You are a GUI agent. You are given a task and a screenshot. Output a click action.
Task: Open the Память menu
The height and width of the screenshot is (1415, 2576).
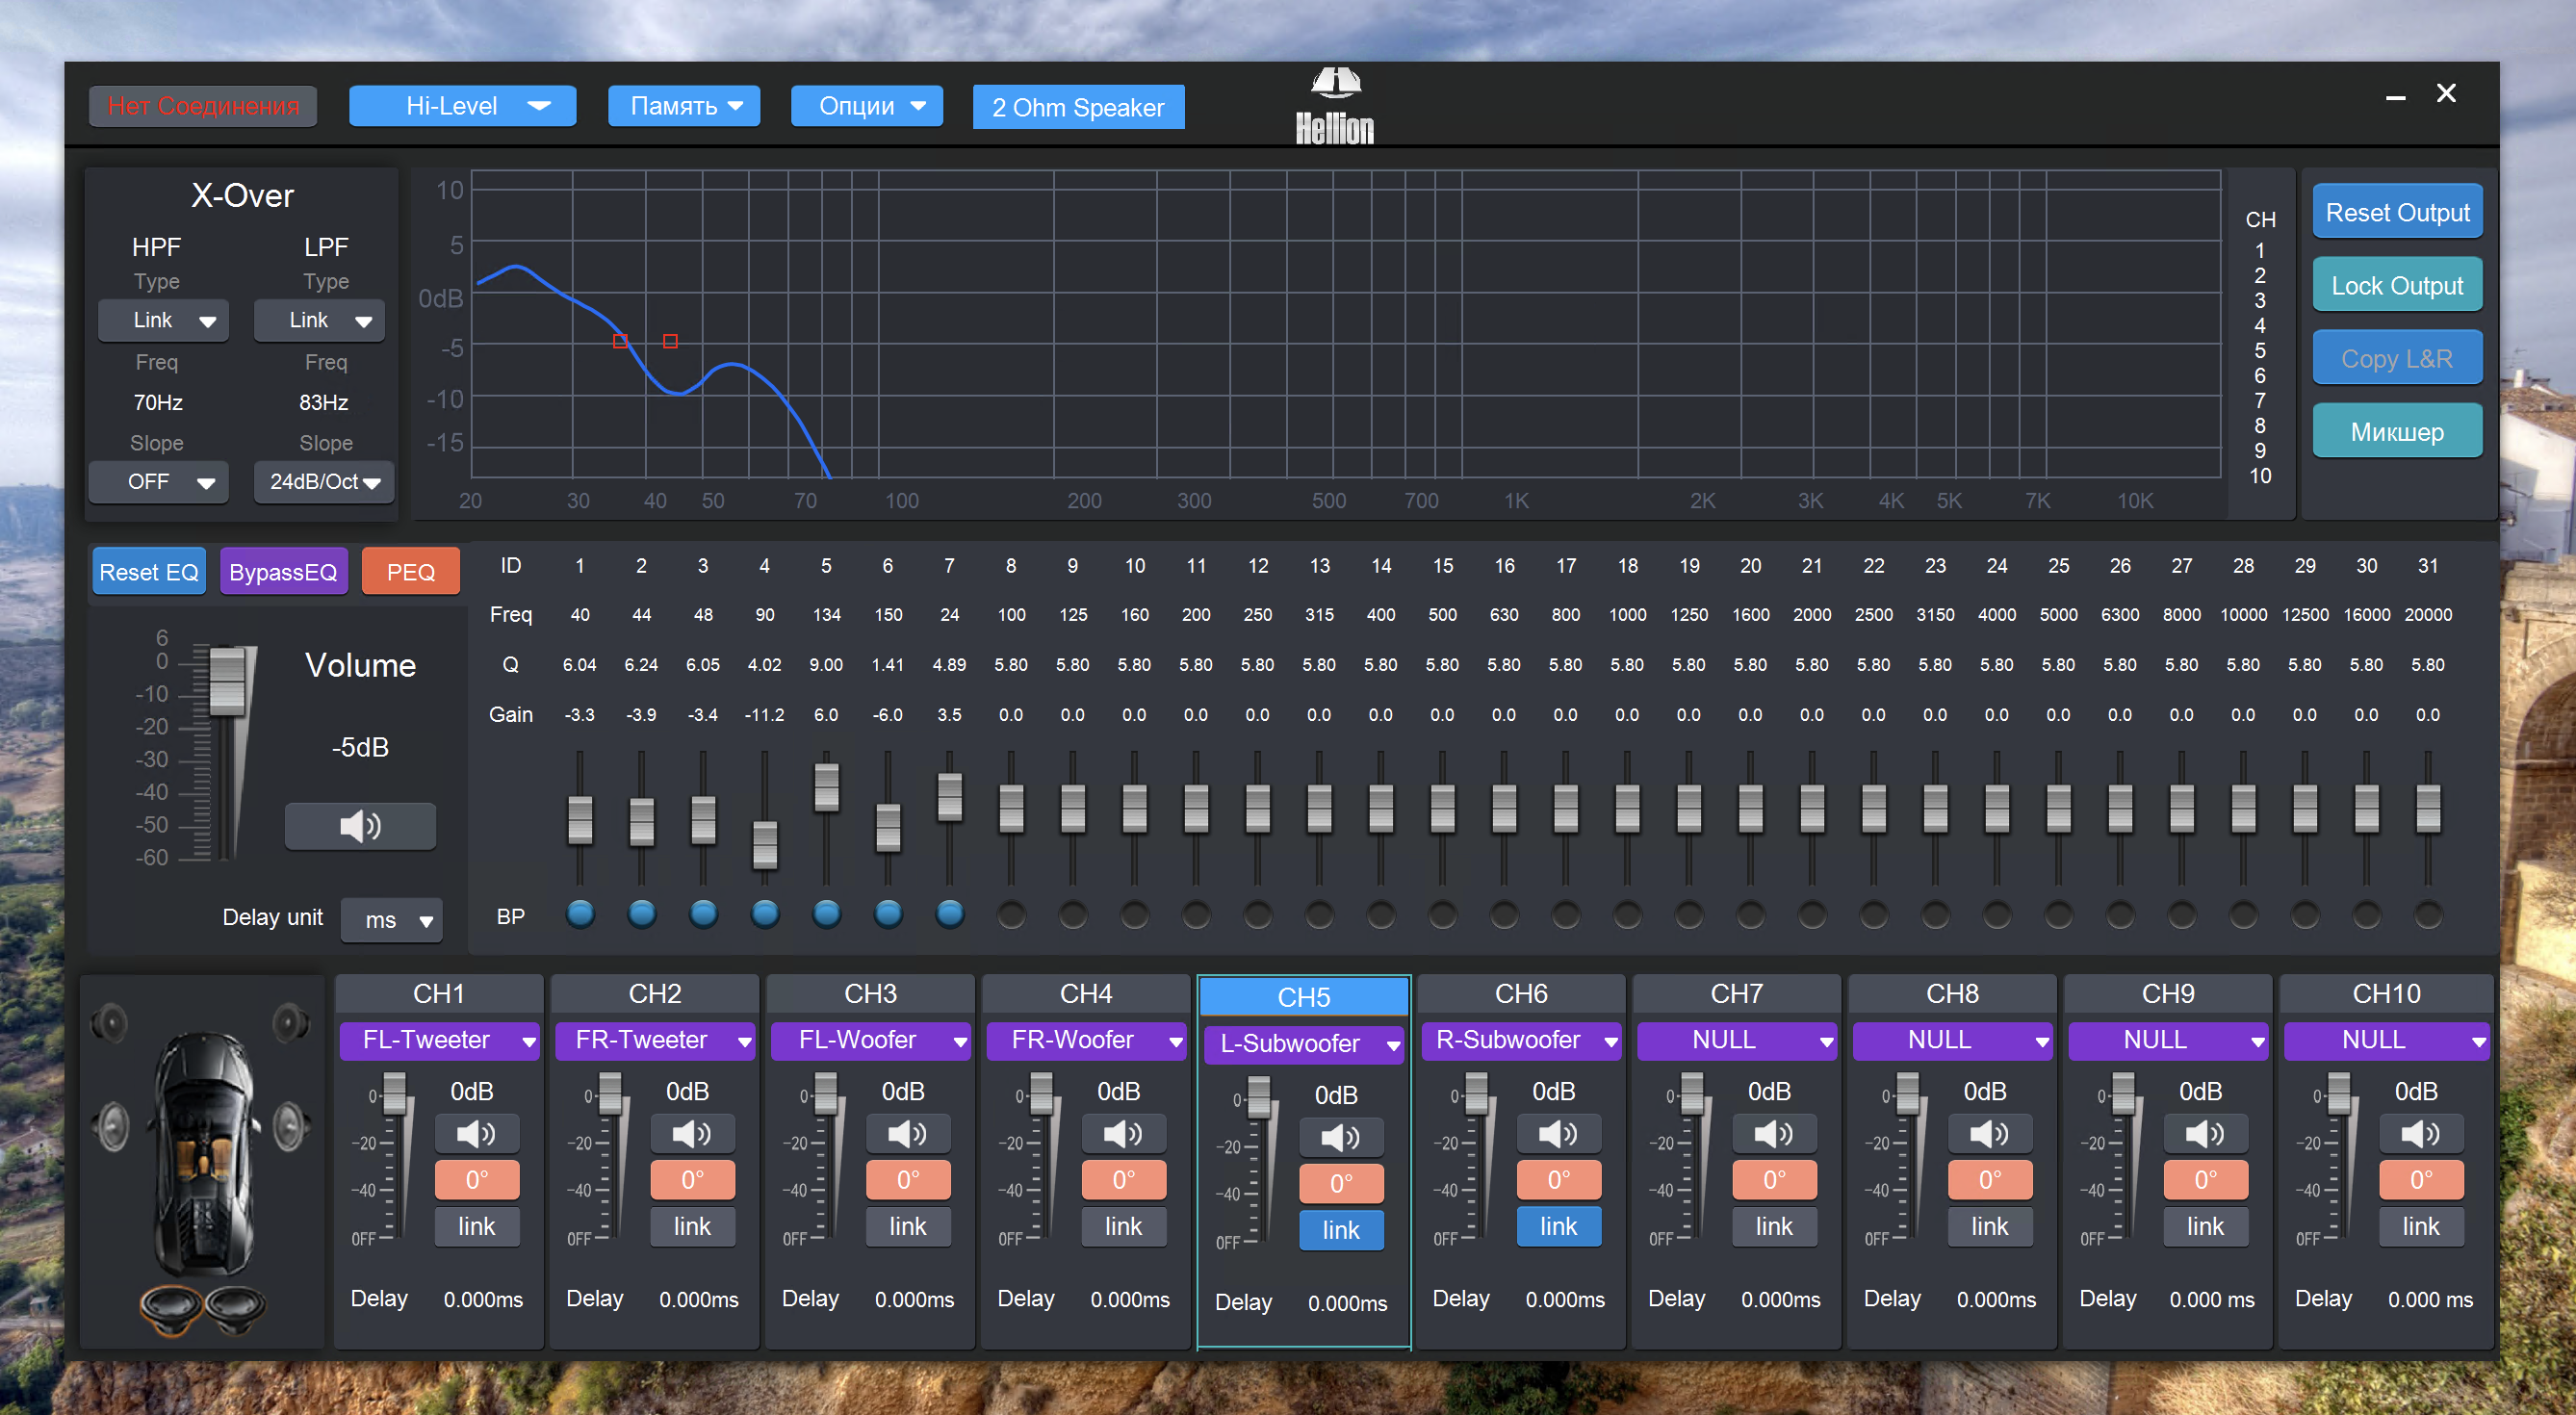point(684,106)
